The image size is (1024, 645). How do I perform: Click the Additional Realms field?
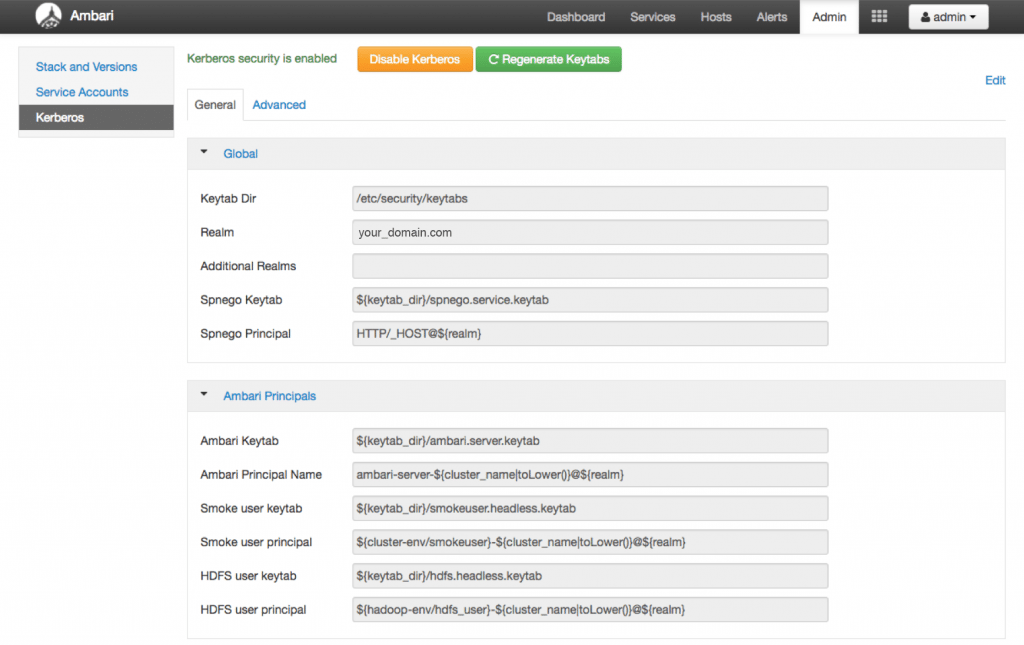tap(590, 266)
